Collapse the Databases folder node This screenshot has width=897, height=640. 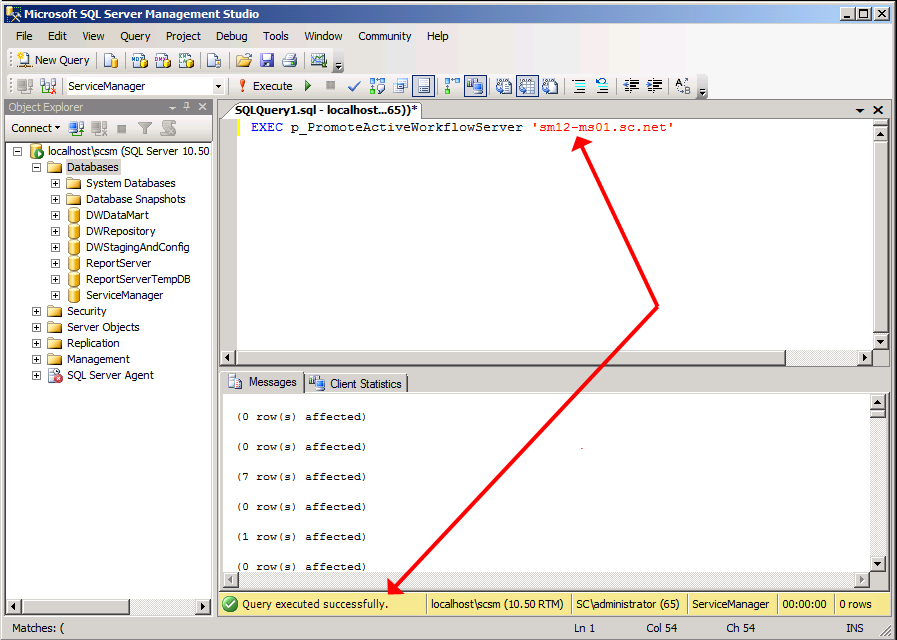(x=37, y=167)
